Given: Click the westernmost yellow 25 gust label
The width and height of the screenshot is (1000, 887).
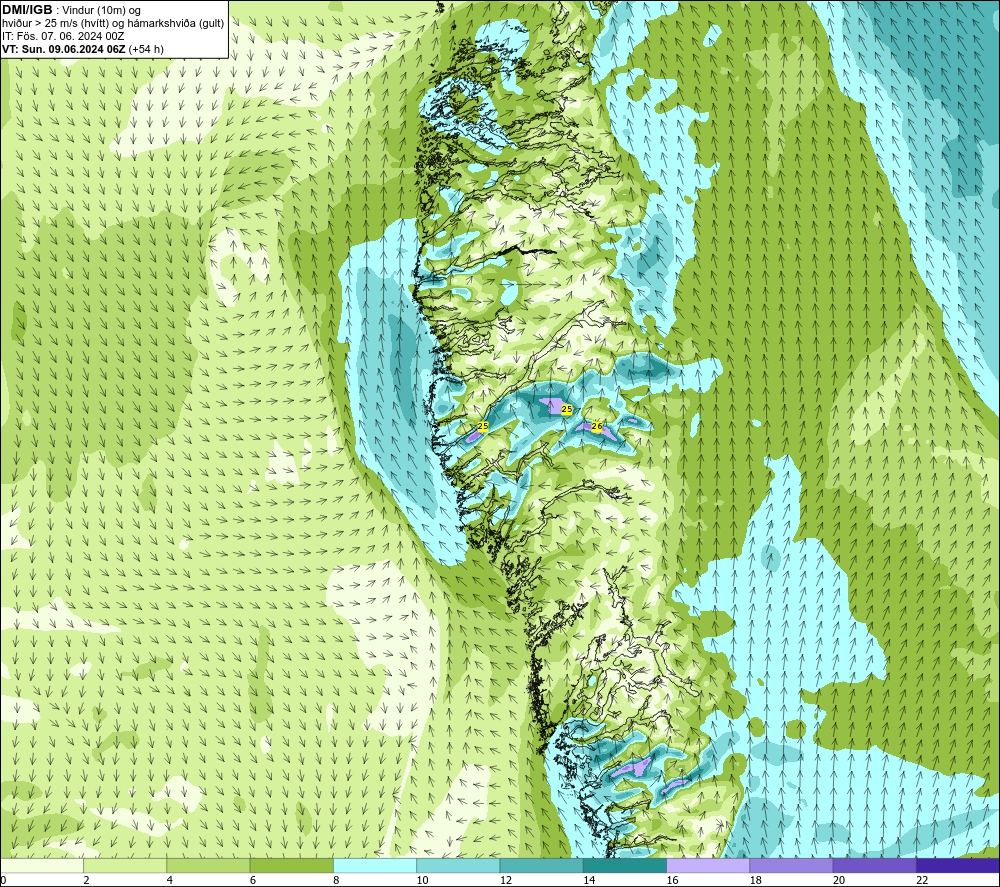Looking at the screenshot, I should point(483,426).
